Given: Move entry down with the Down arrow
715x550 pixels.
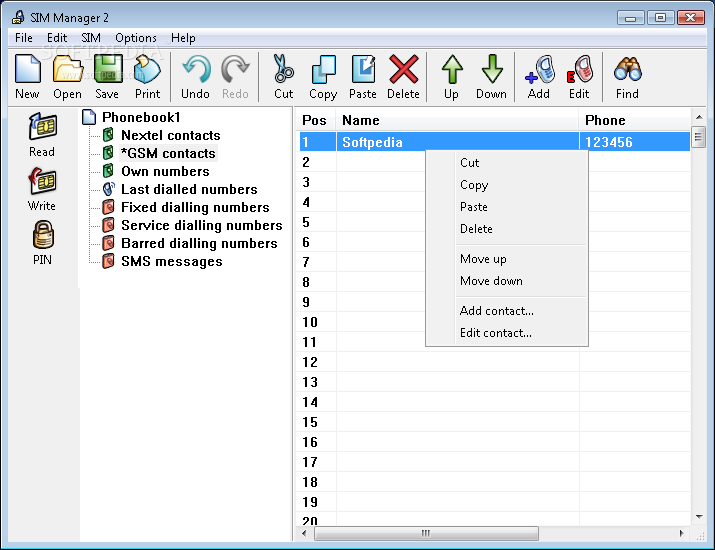Looking at the screenshot, I should click(x=492, y=69).
